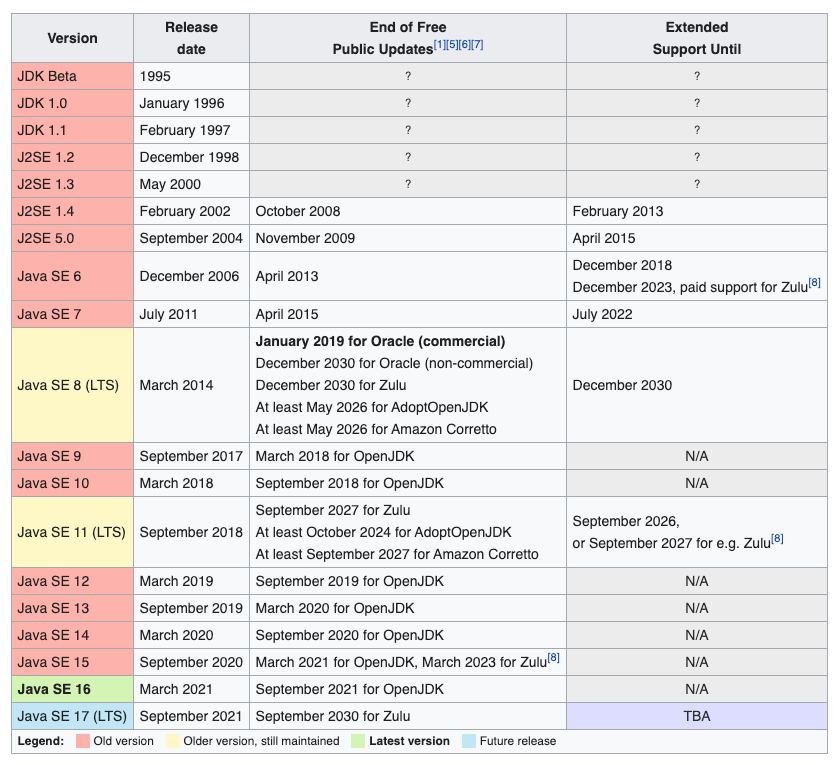Select the Java SE 6 version cell

[73, 276]
